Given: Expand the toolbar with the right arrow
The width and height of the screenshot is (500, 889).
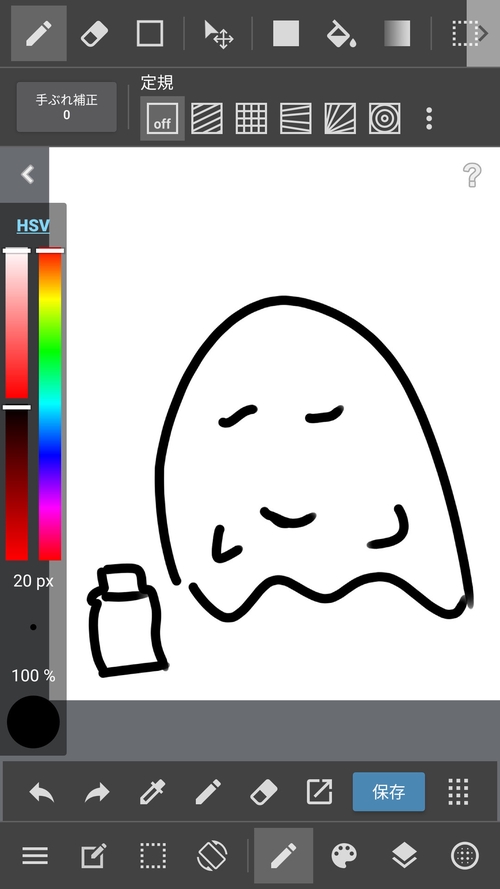Looking at the screenshot, I should click(483, 33).
